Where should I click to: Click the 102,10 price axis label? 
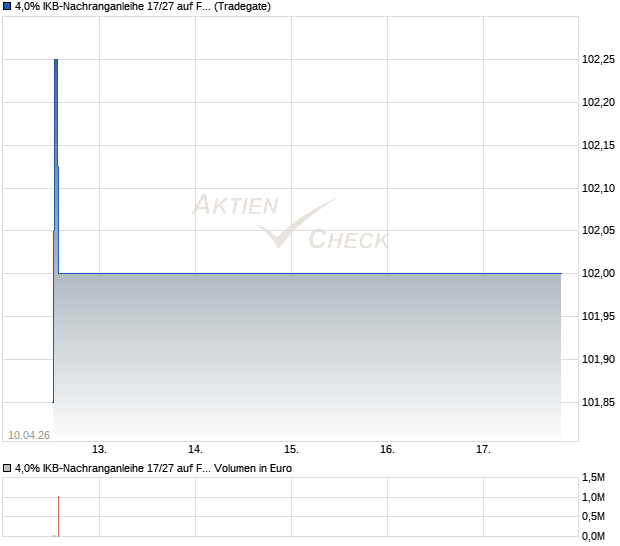598,188
